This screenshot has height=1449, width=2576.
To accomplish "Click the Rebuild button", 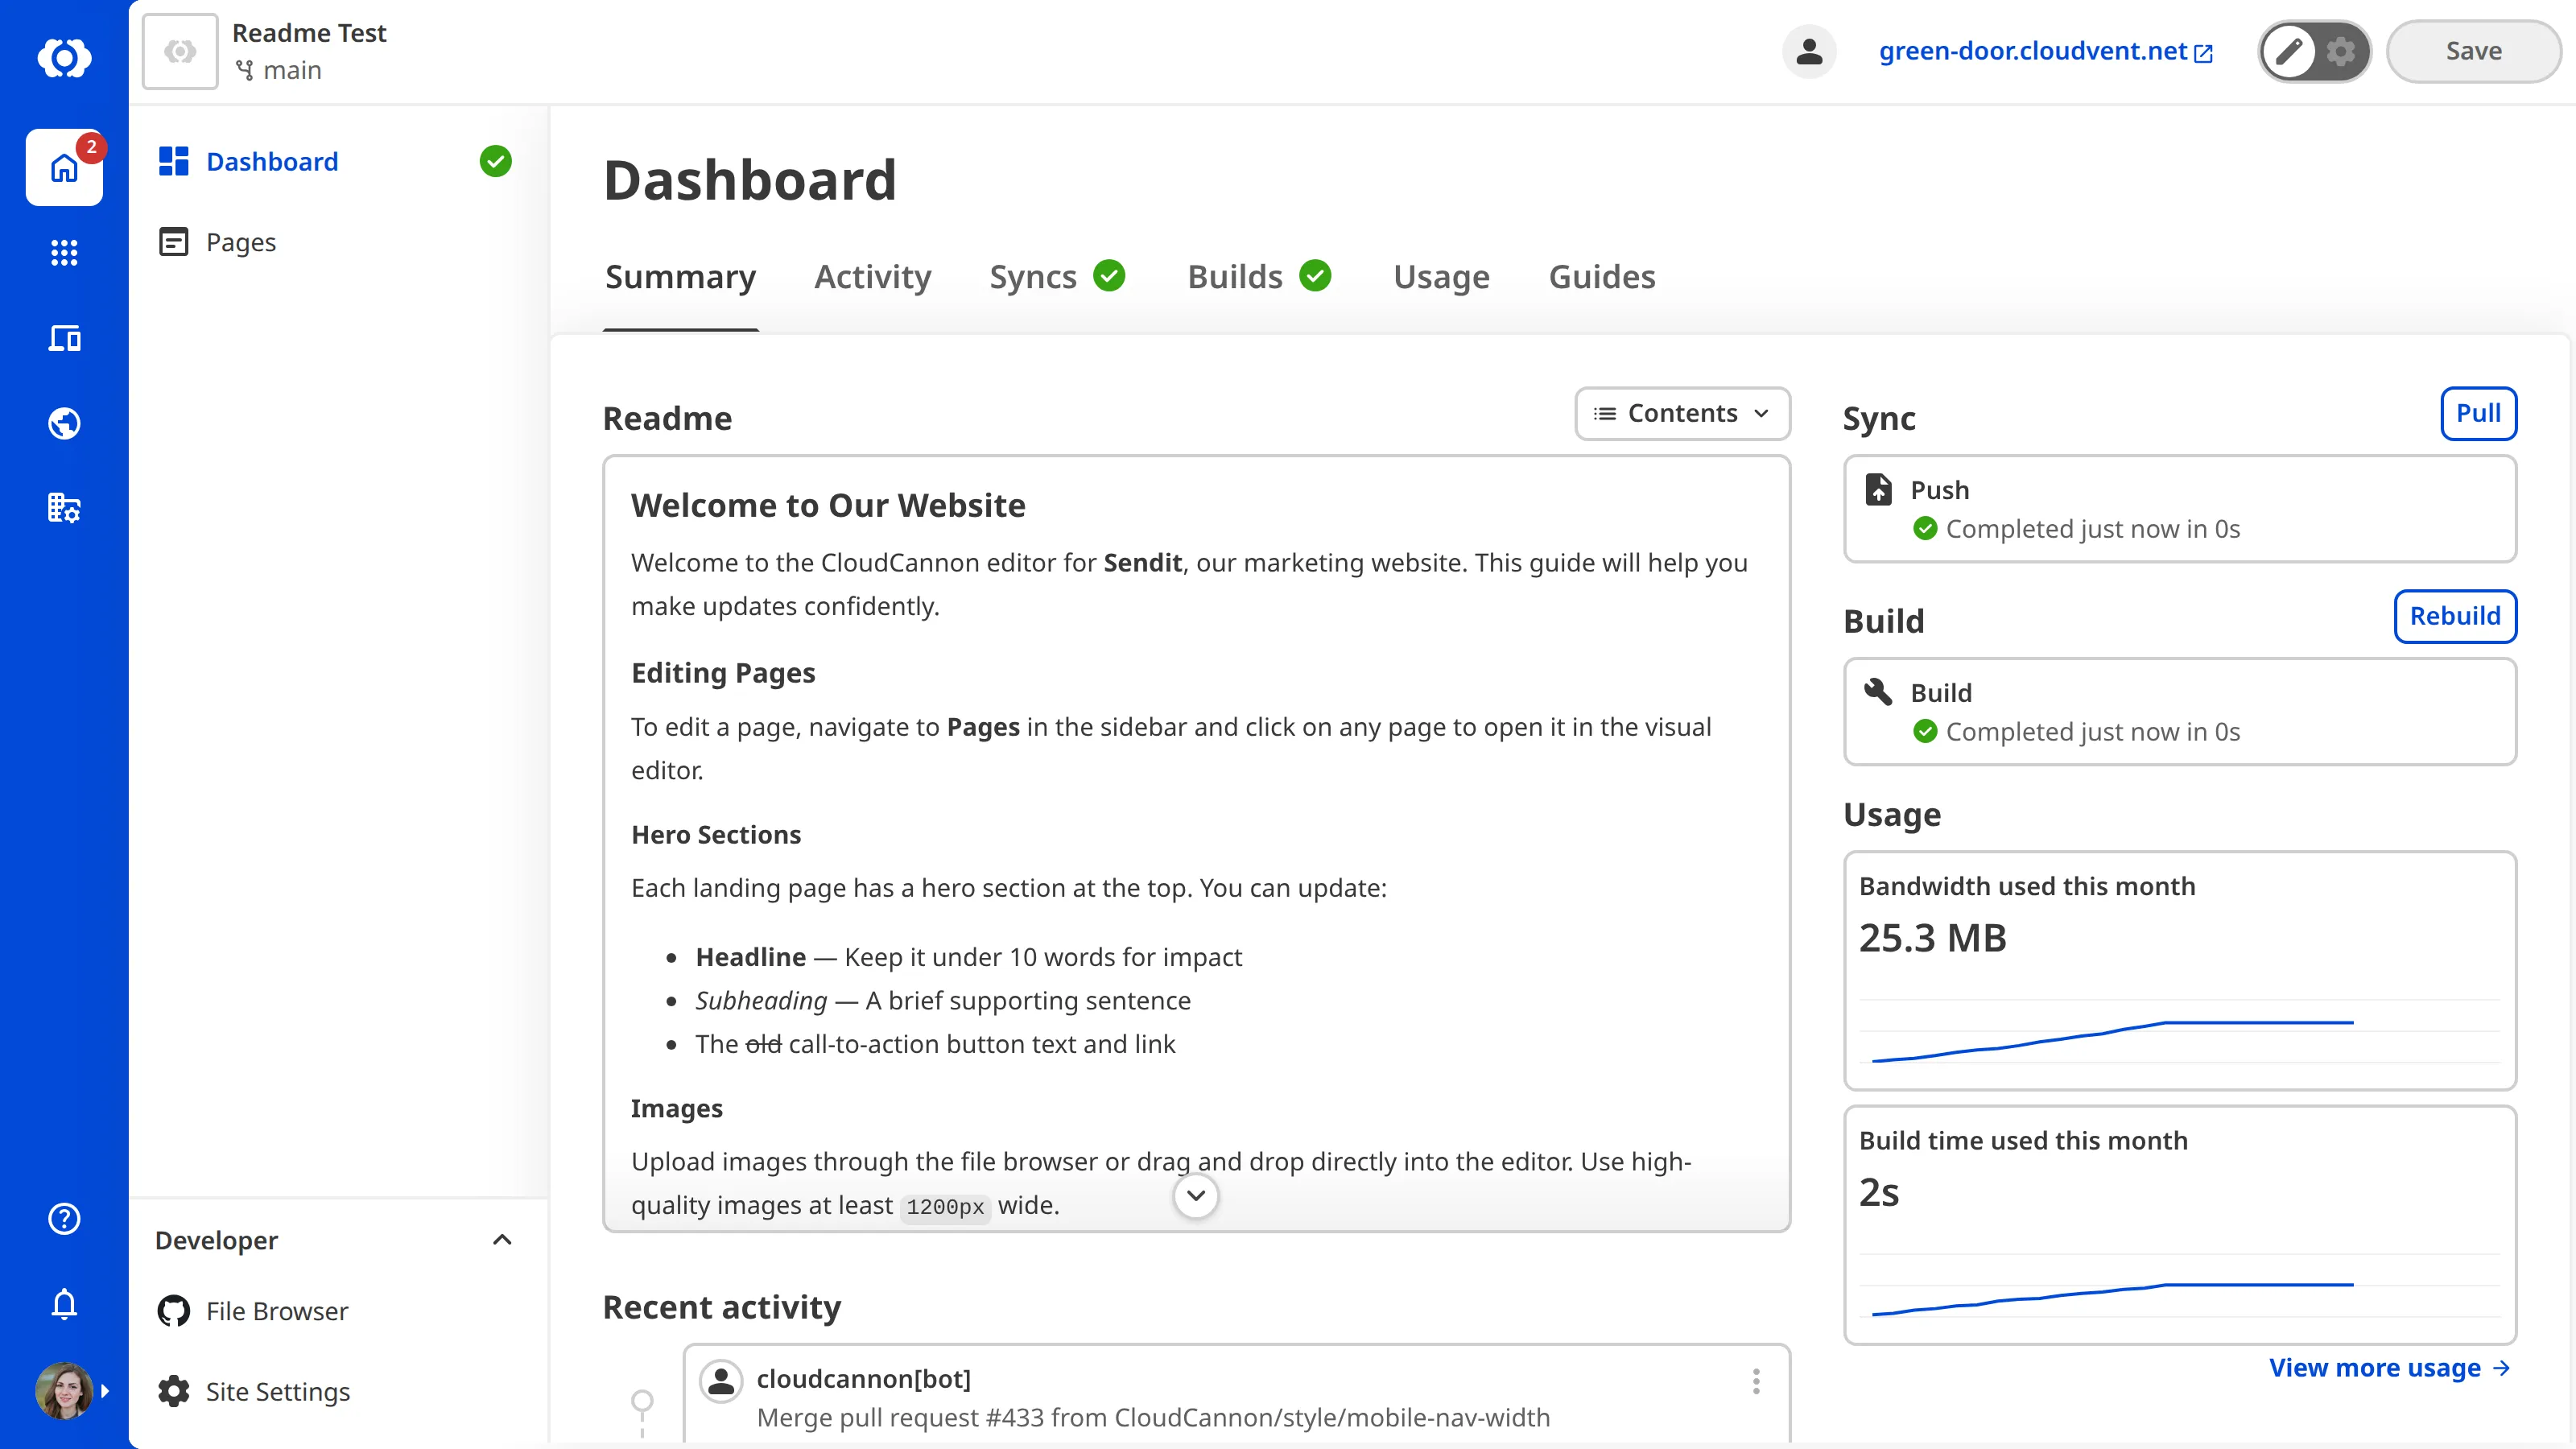I will pos(2455,617).
